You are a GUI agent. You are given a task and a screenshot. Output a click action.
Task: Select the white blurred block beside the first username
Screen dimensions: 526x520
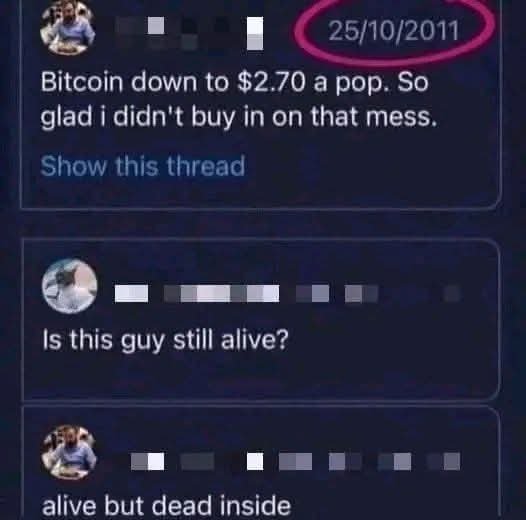pyautogui.click(x=255, y=33)
